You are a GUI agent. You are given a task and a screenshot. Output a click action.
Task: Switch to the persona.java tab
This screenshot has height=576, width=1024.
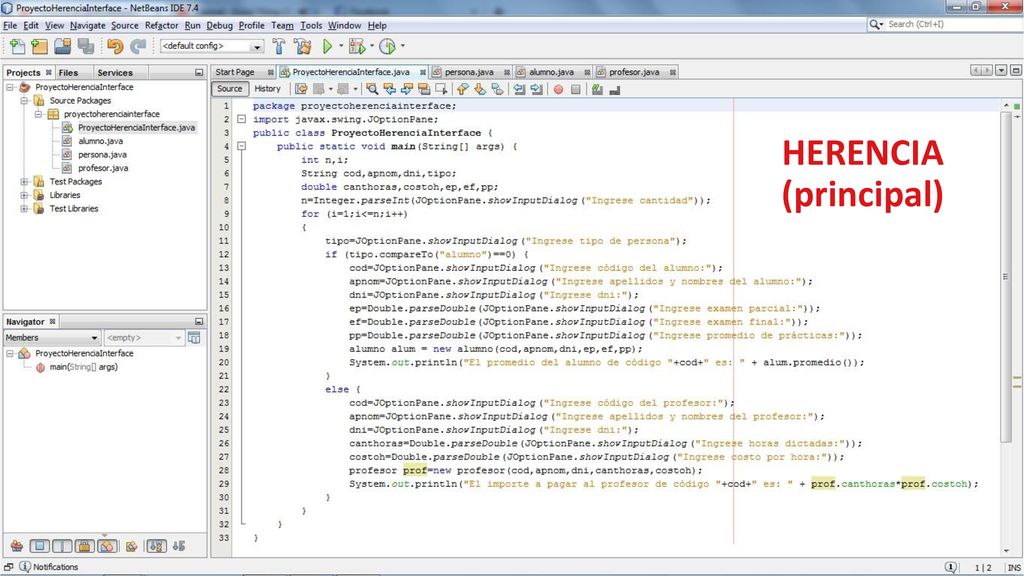click(469, 72)
